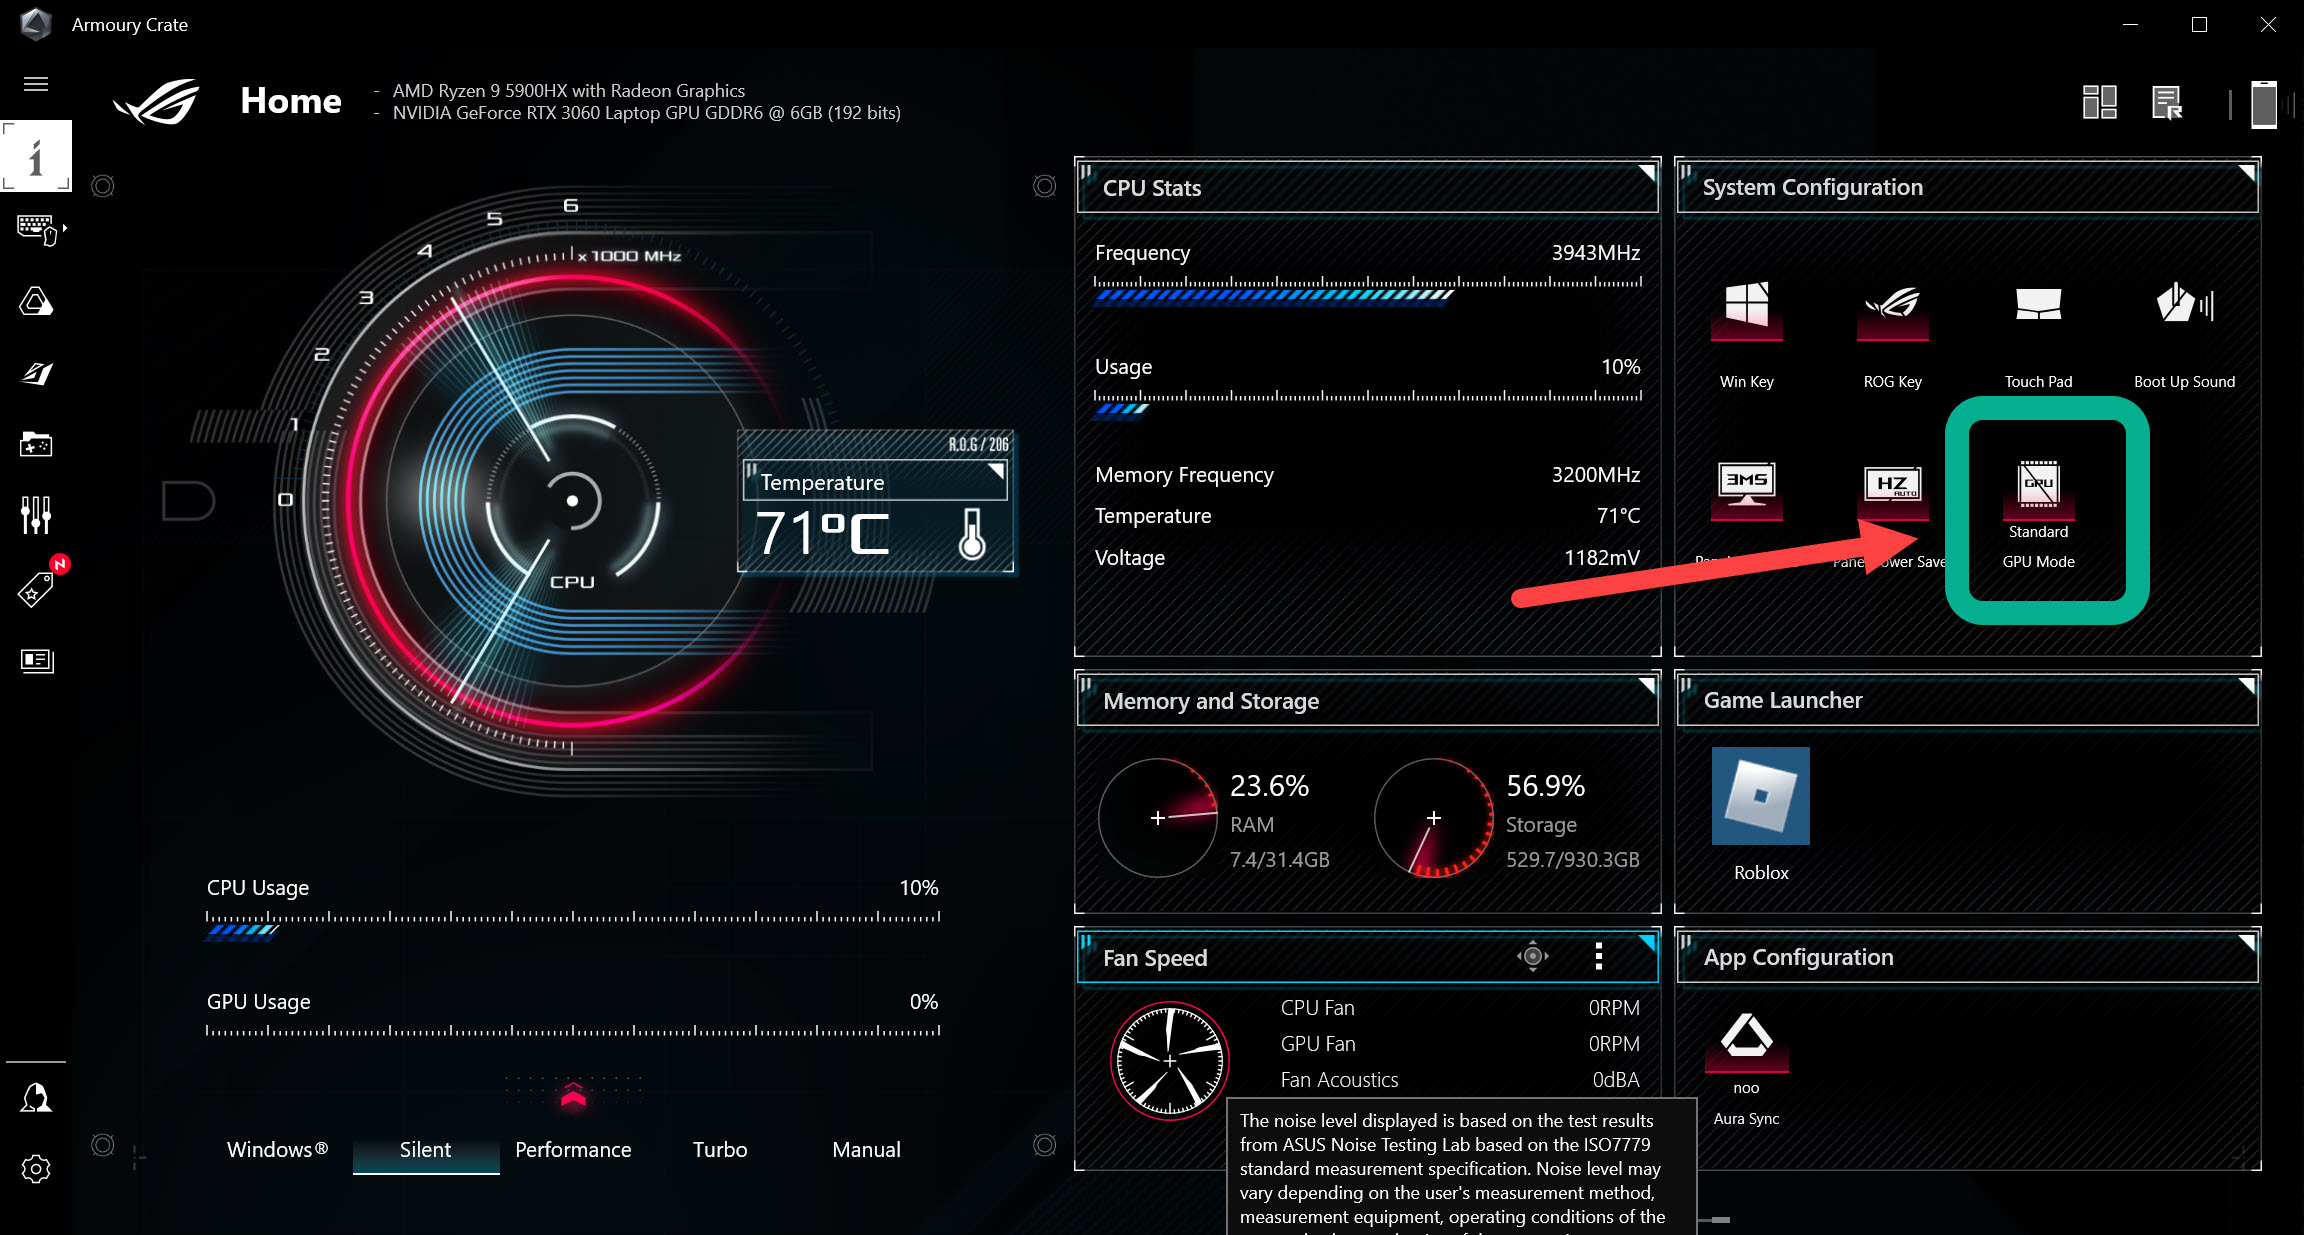This screenshot has height=1235, width=2304.
Task: Click the GPU Usage bar under gauge
Action: point(573,1031)
